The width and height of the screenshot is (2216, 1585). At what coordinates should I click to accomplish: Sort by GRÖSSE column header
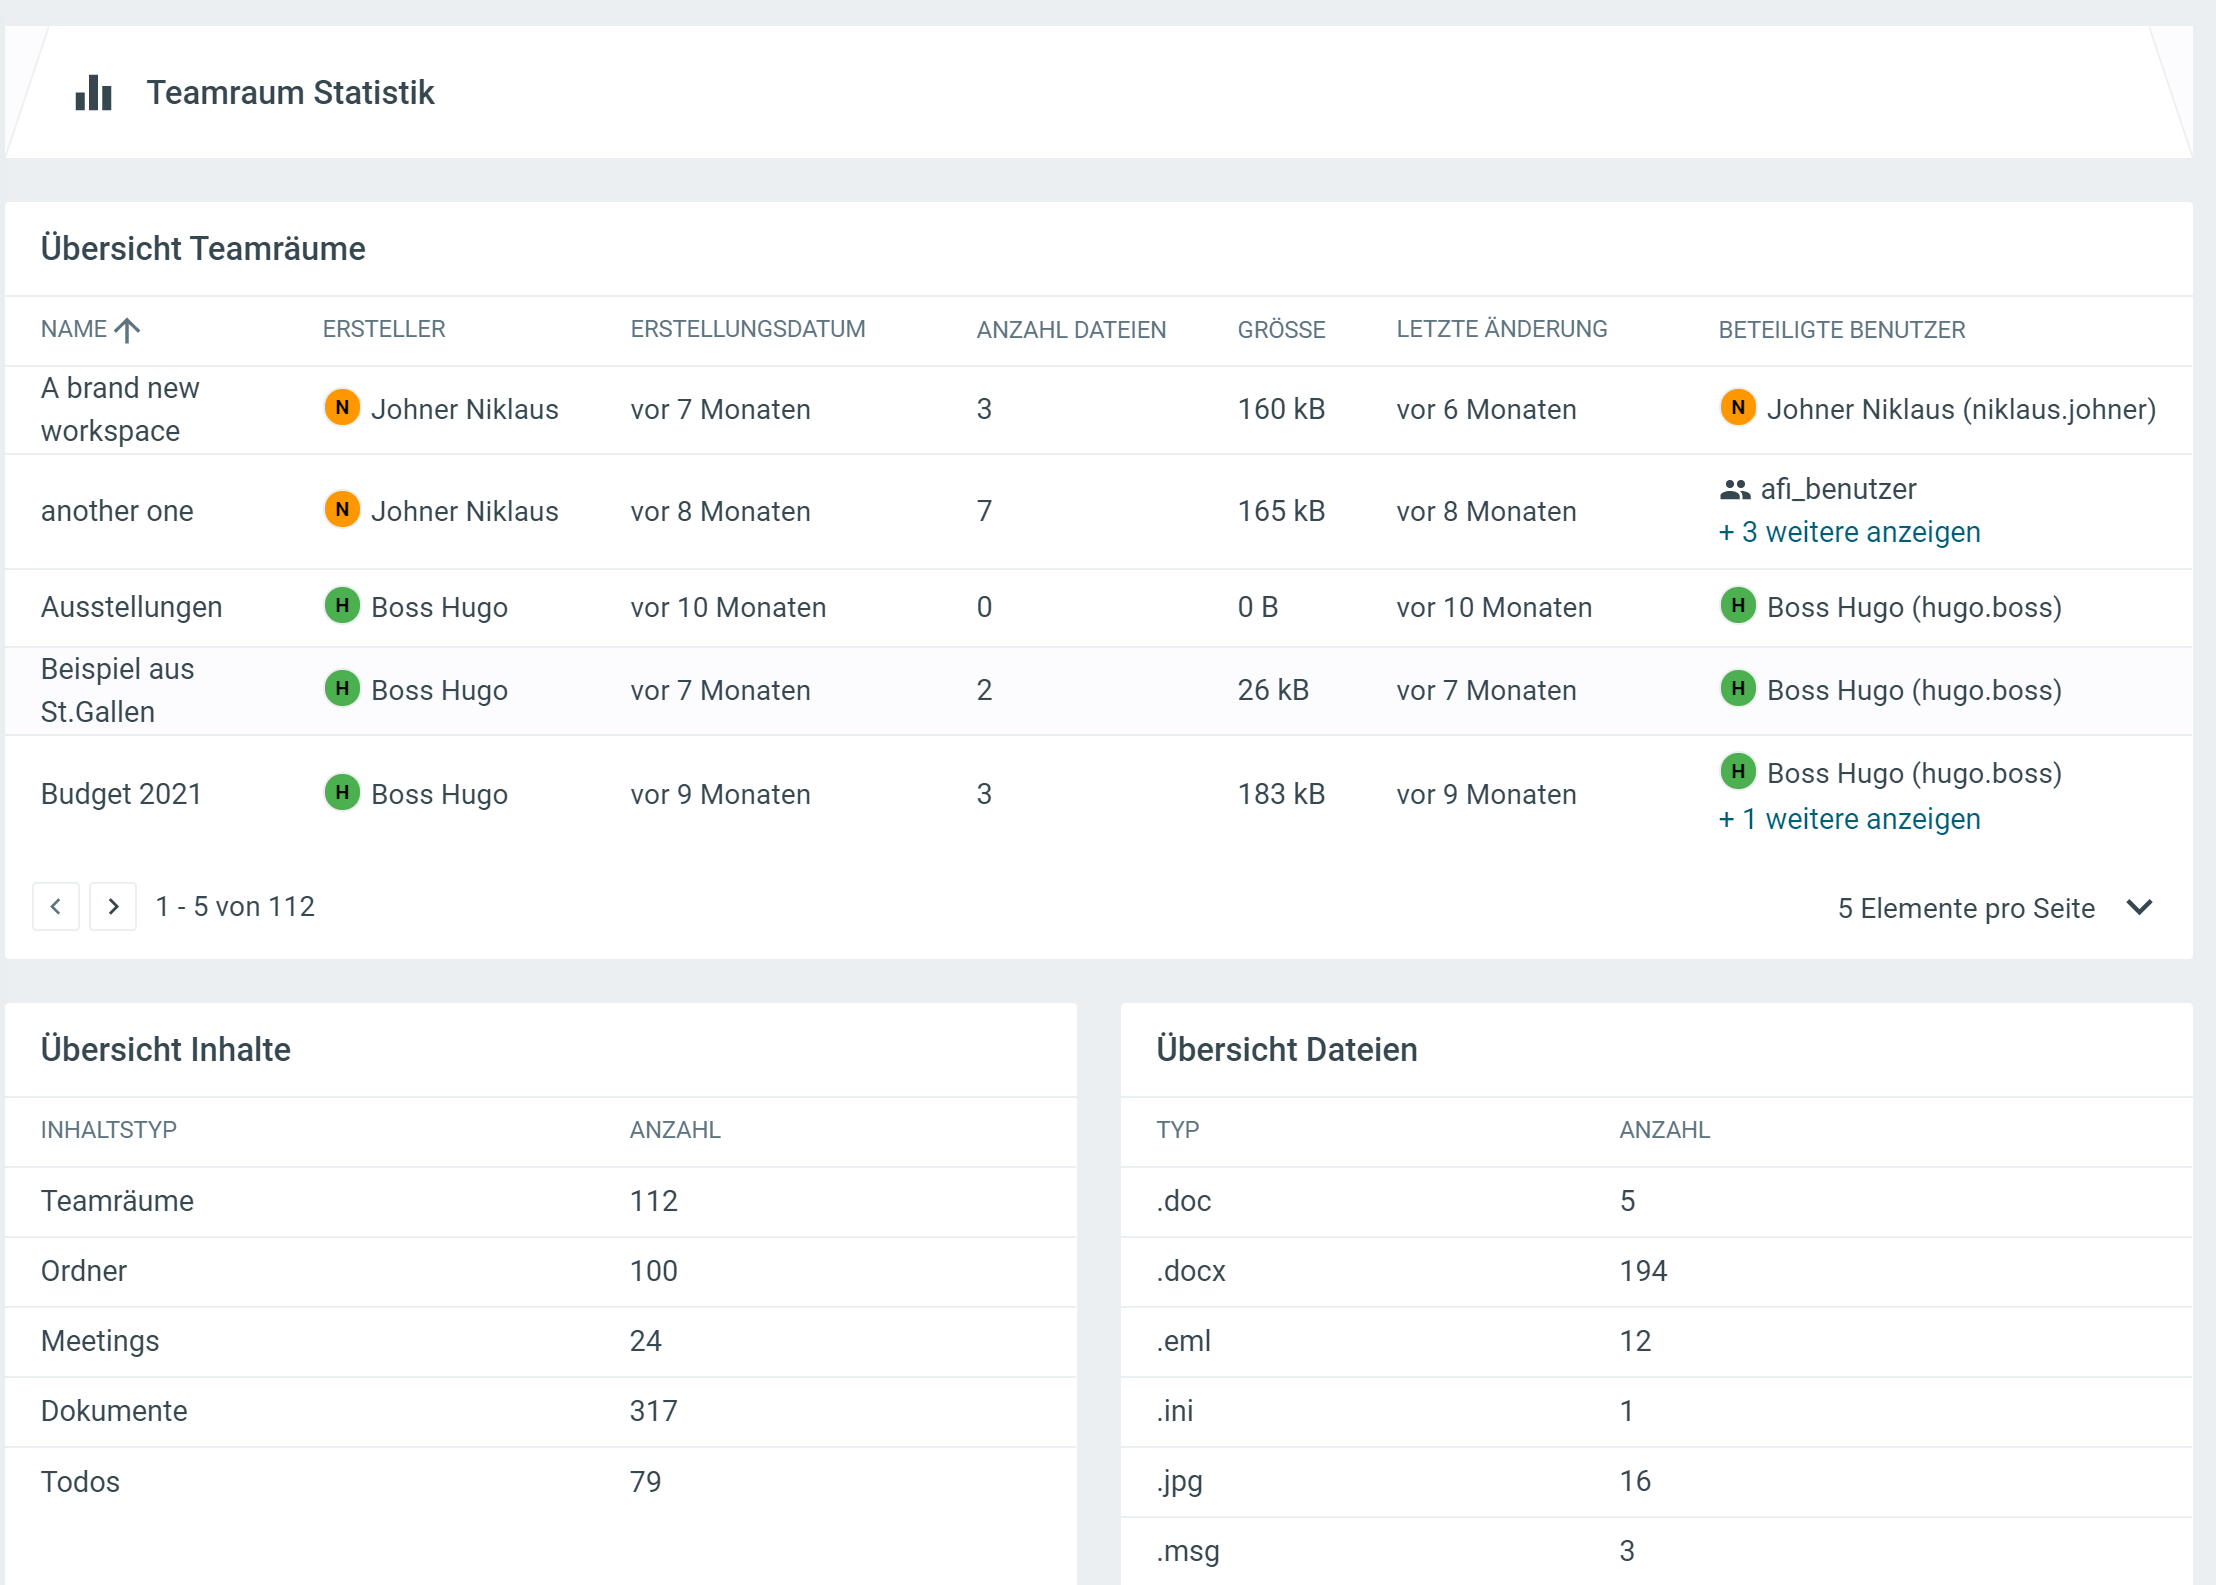1281,330
